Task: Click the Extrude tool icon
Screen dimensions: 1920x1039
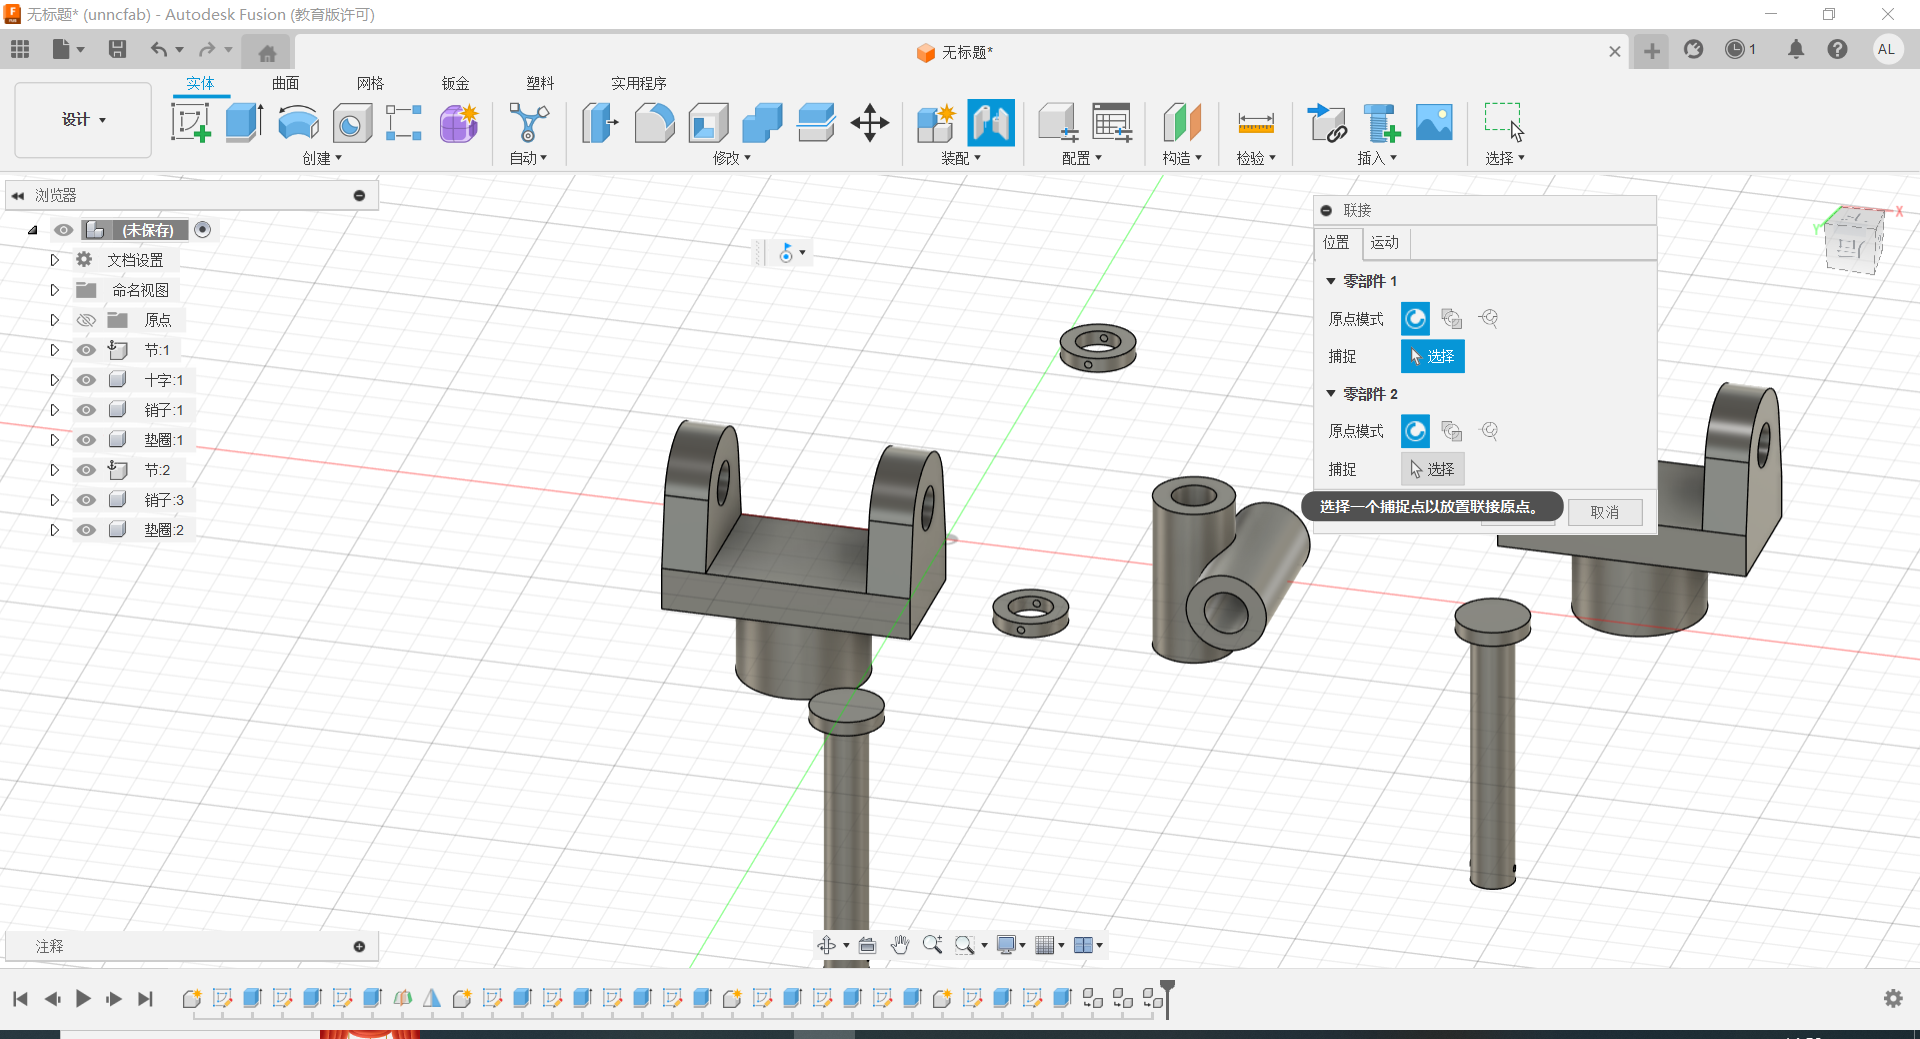Action: (x=244, y=123)
